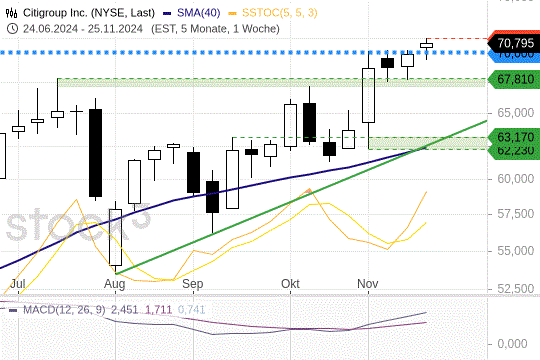
Task: Click the clock icon beside date range
Action: (12, 28)
